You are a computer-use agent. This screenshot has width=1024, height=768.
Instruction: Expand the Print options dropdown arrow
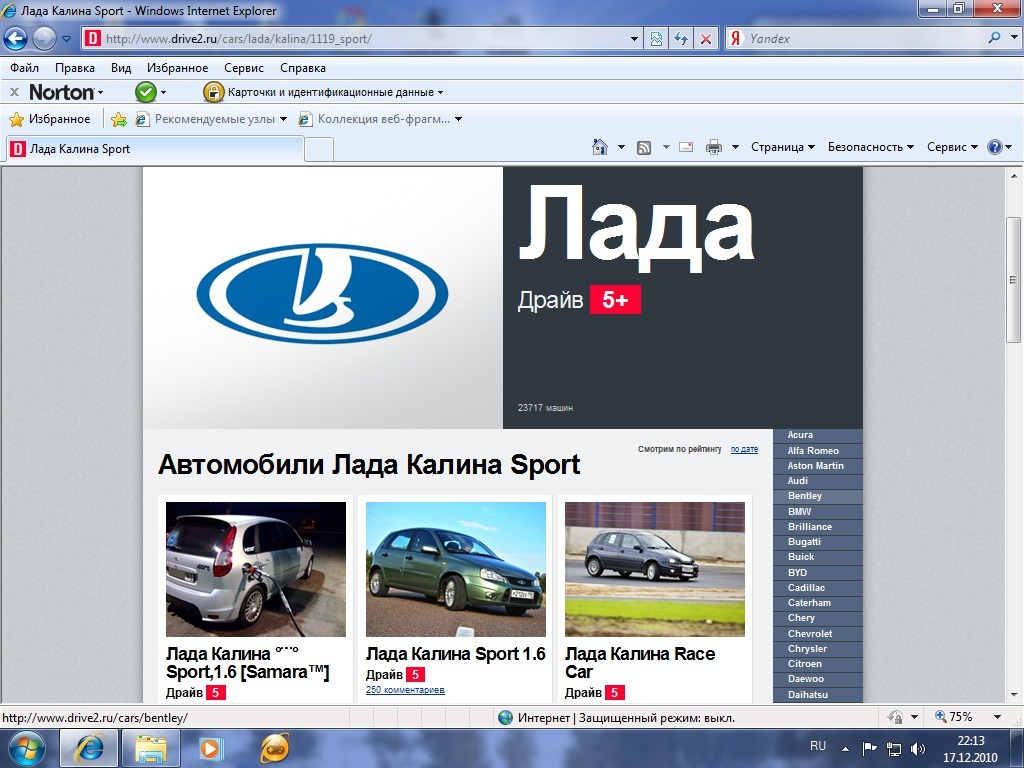point(735,147)
